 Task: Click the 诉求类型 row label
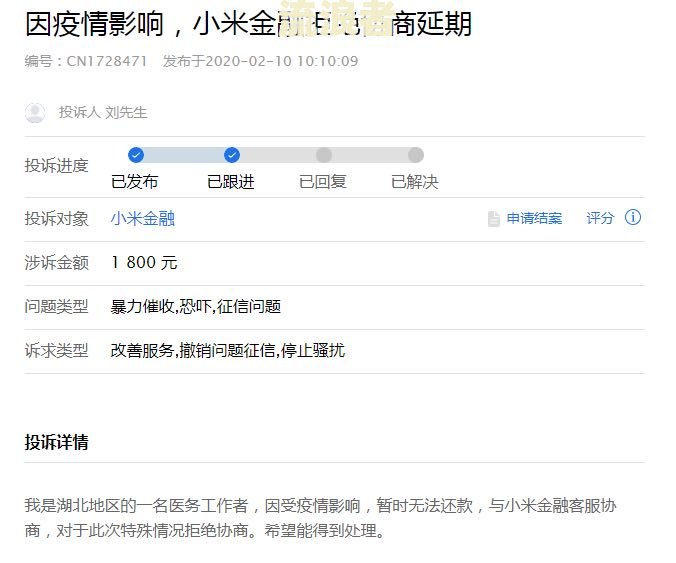tap(56, 350)
